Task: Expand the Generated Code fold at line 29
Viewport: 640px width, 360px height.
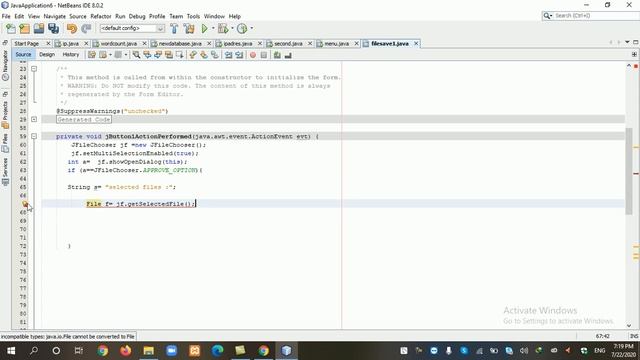Action: pos(34,119)
